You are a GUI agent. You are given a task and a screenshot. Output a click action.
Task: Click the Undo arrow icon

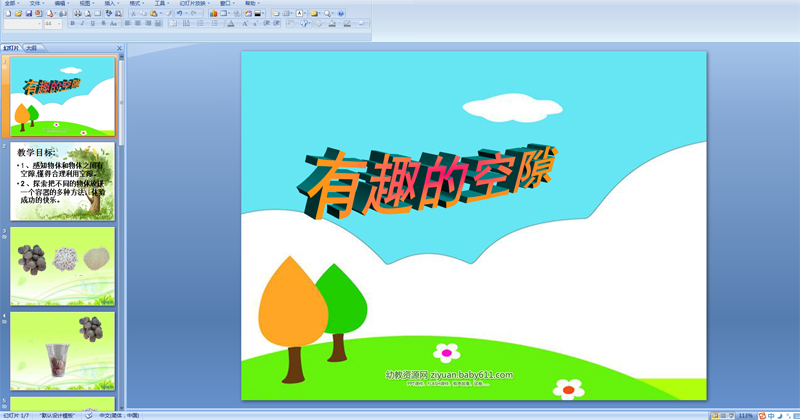pos(178,14)
